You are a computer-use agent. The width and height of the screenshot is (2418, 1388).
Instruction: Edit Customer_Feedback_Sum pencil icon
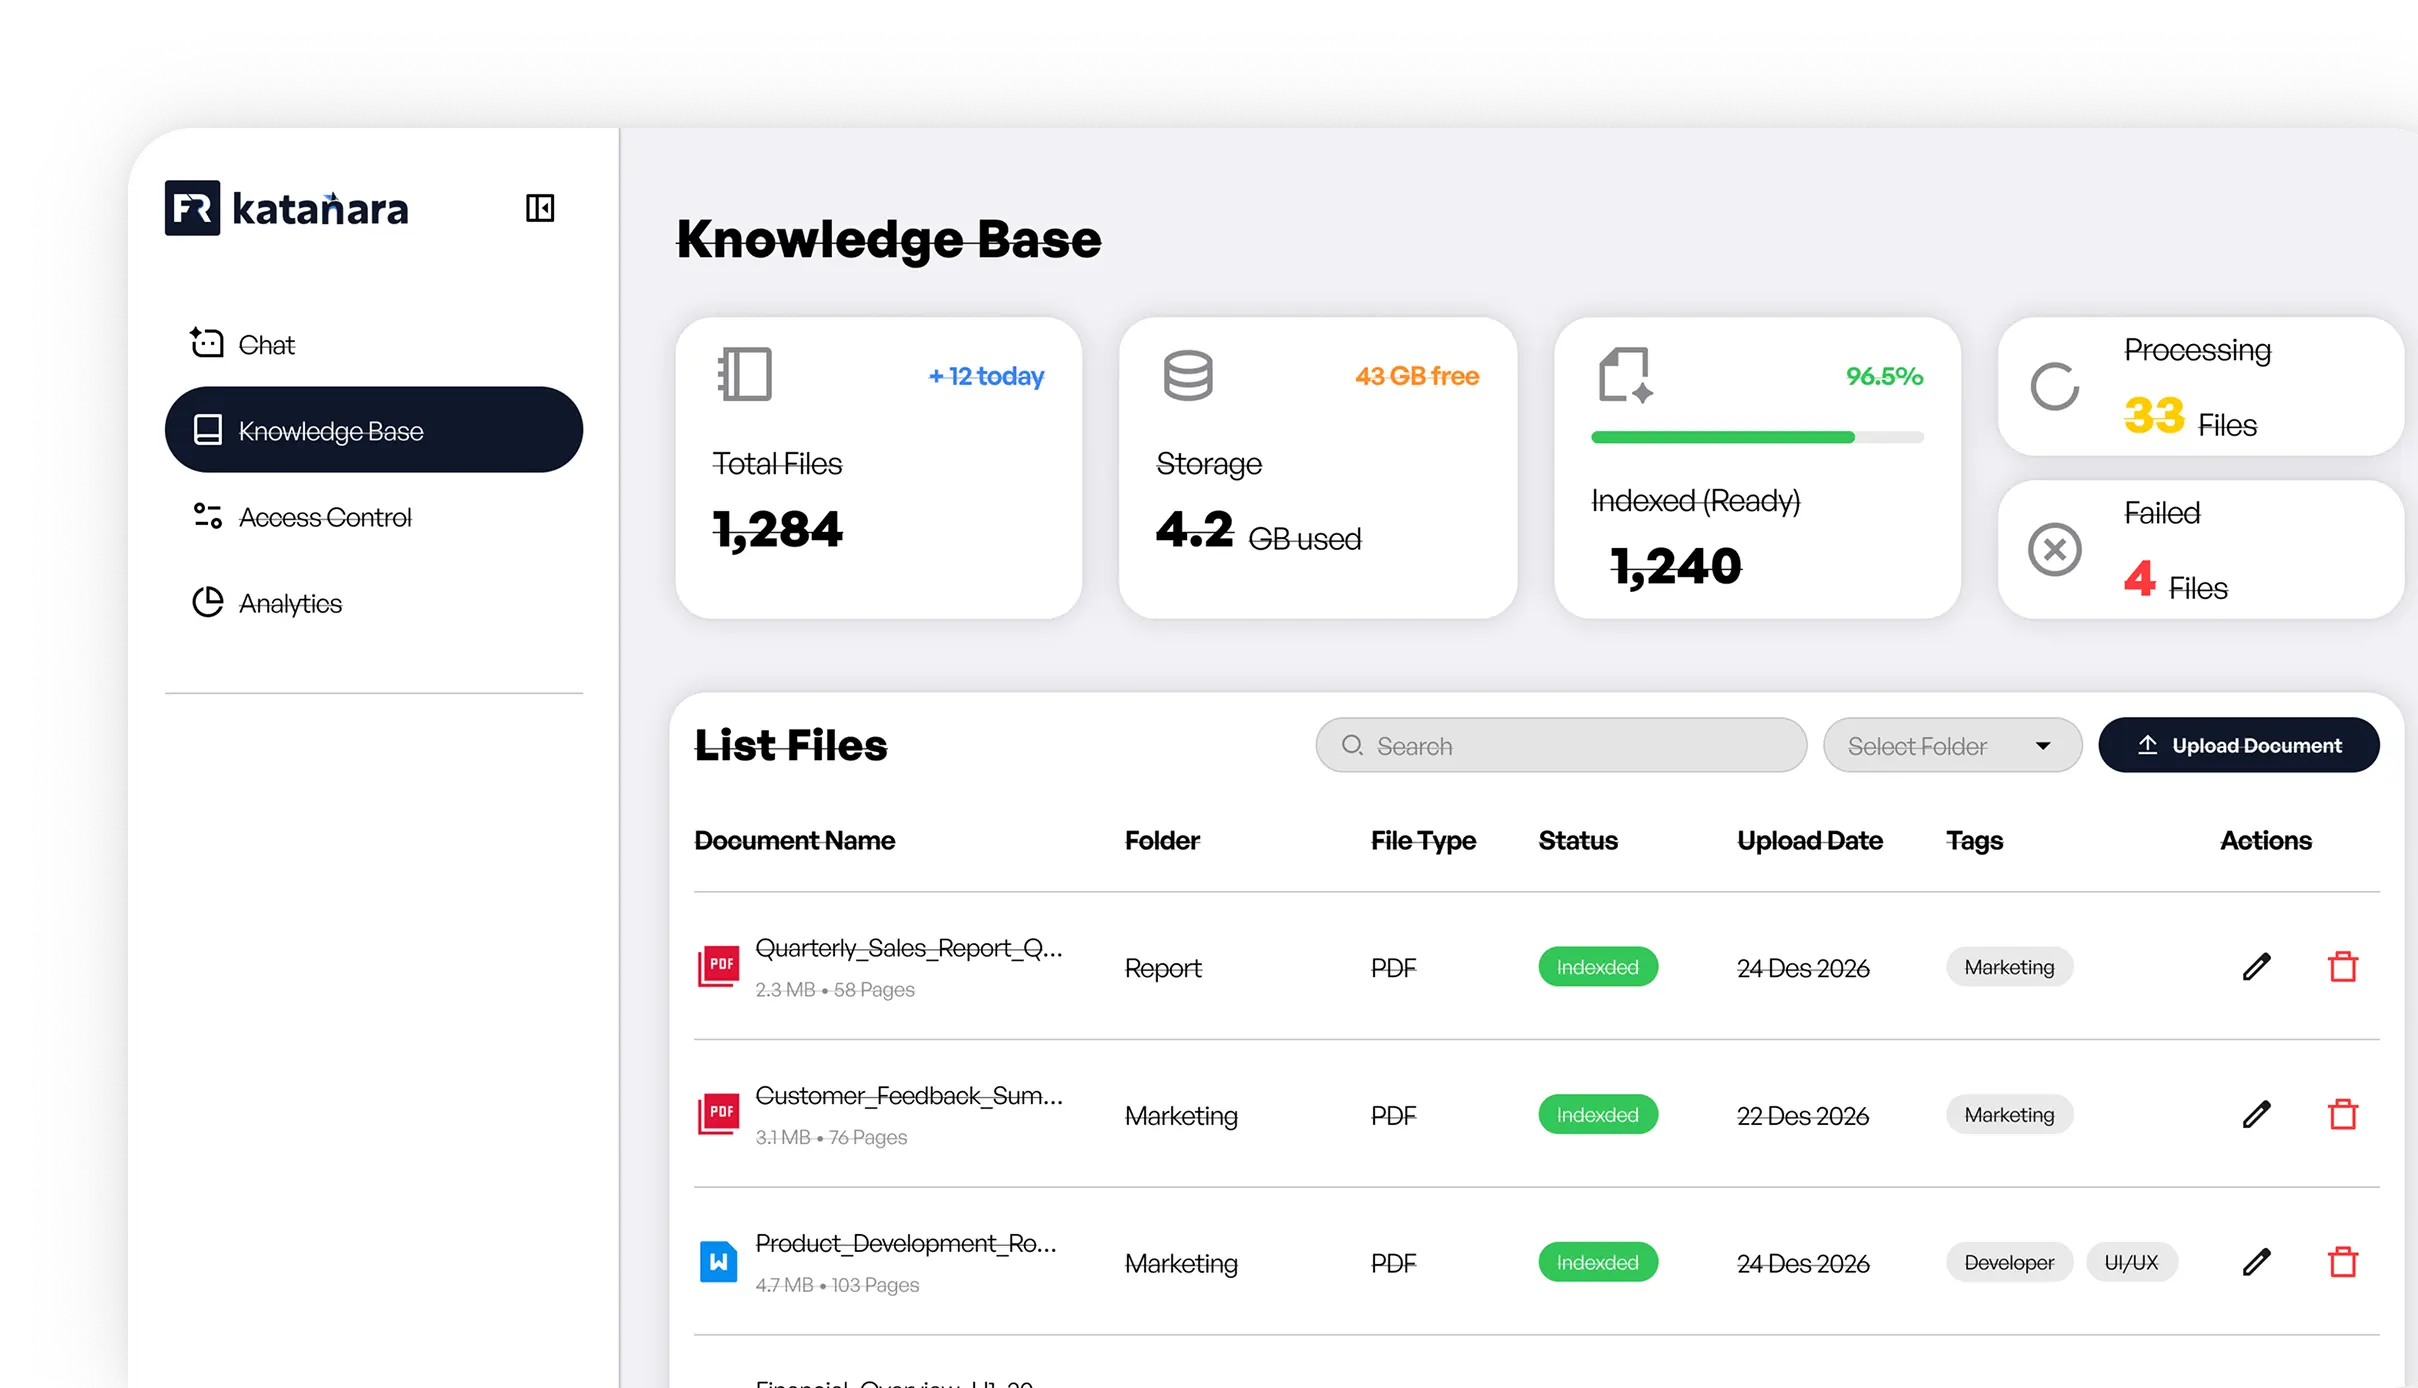2256,1114
